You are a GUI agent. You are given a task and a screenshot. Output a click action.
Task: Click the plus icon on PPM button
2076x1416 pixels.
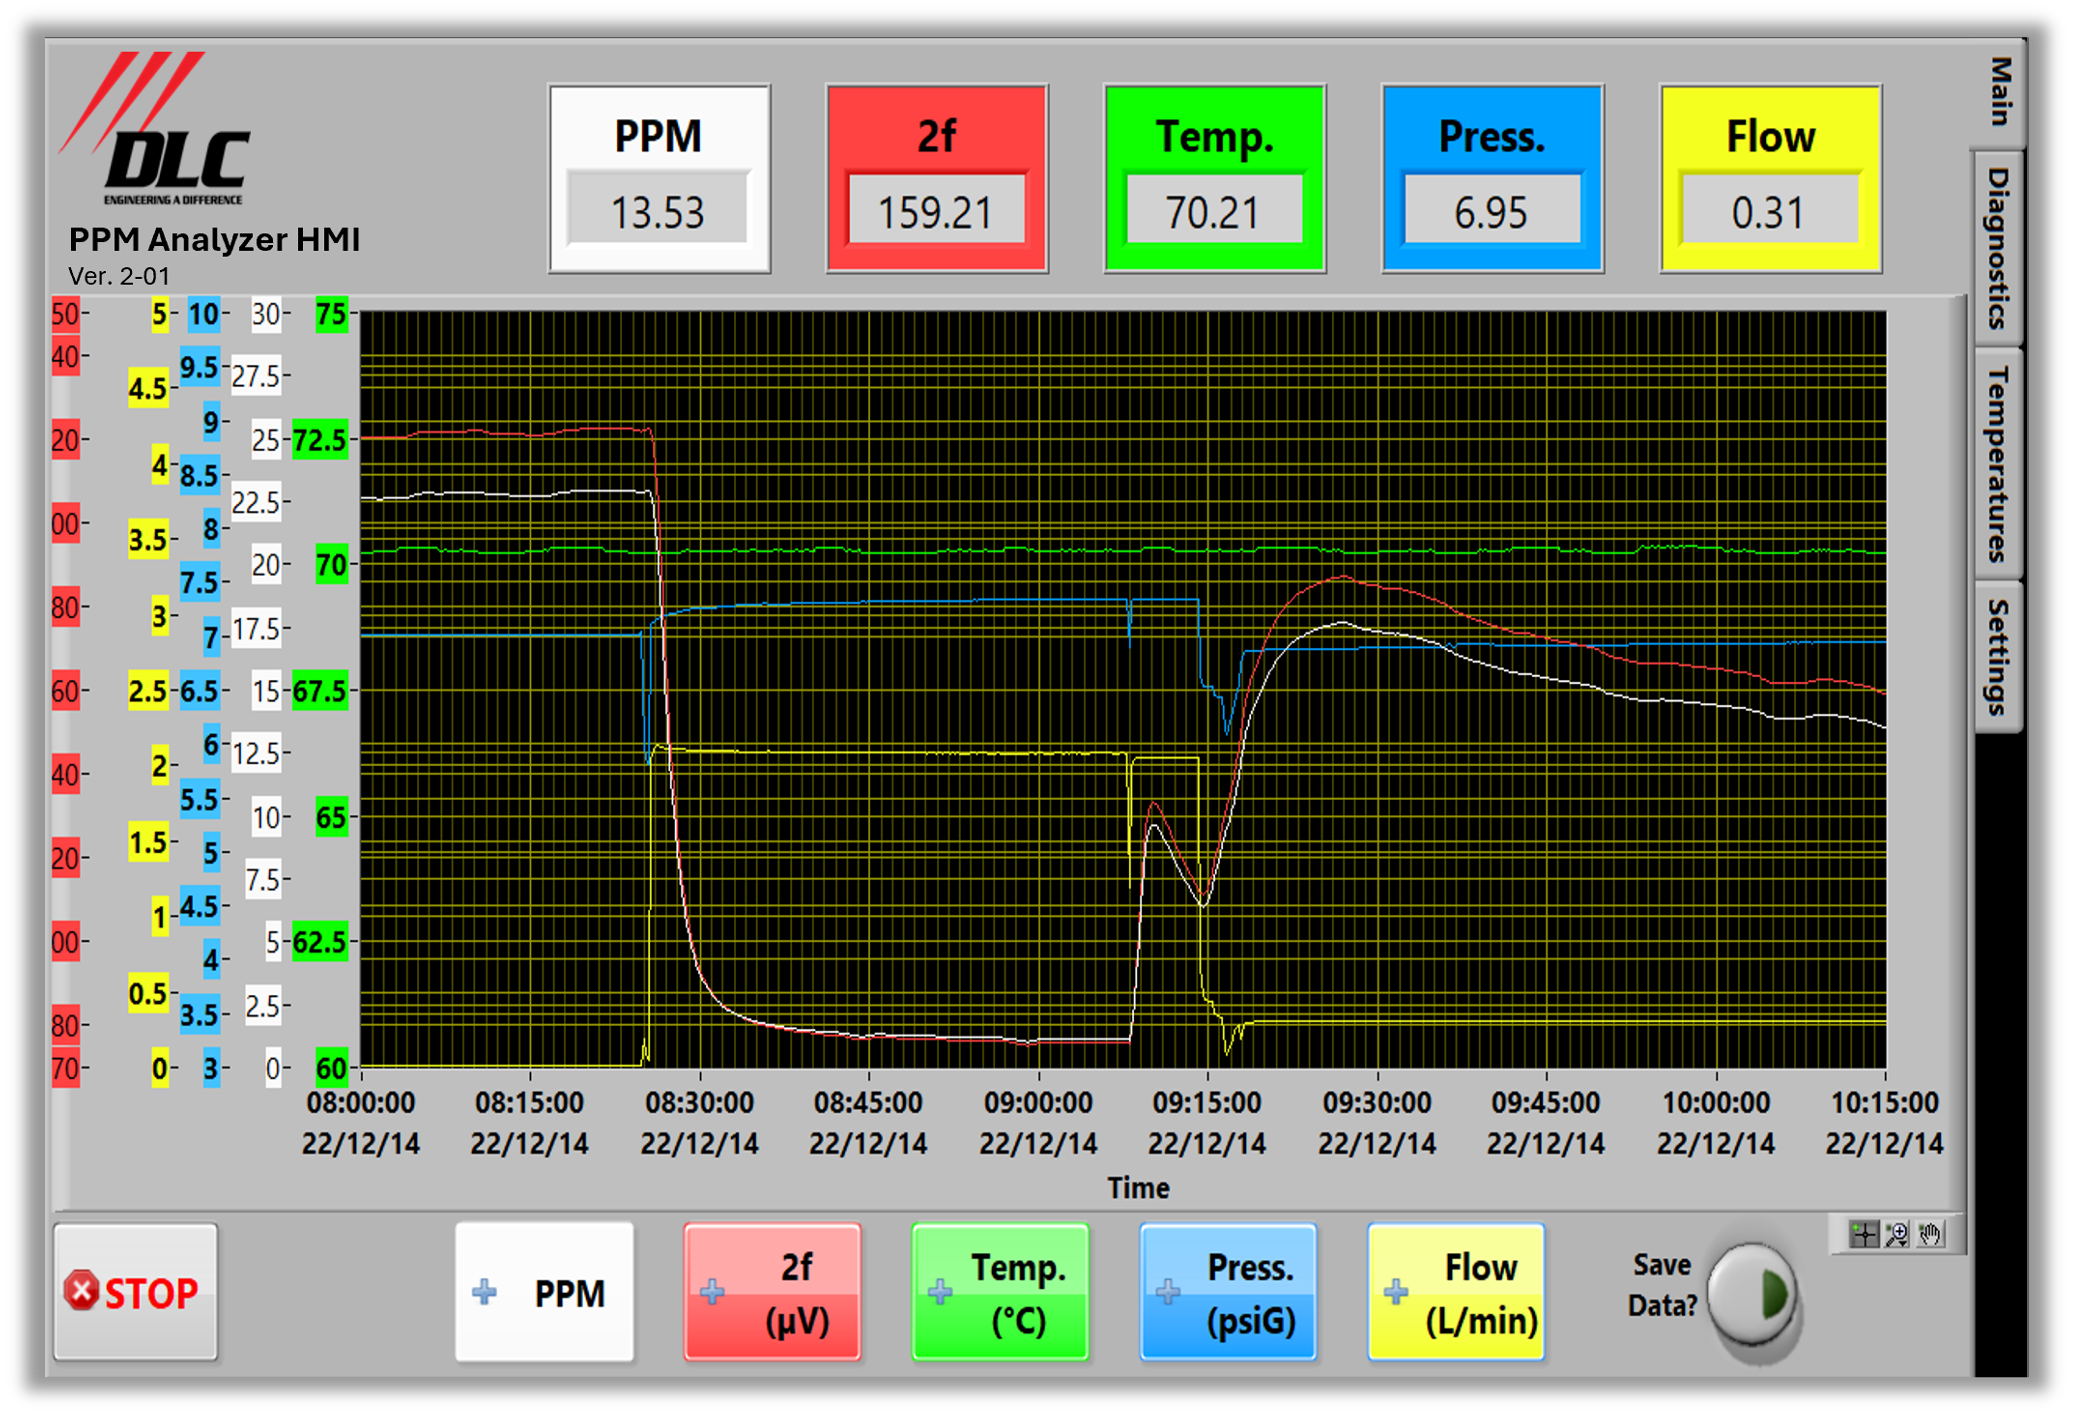pyautogui.click(x=484, y=1292)
